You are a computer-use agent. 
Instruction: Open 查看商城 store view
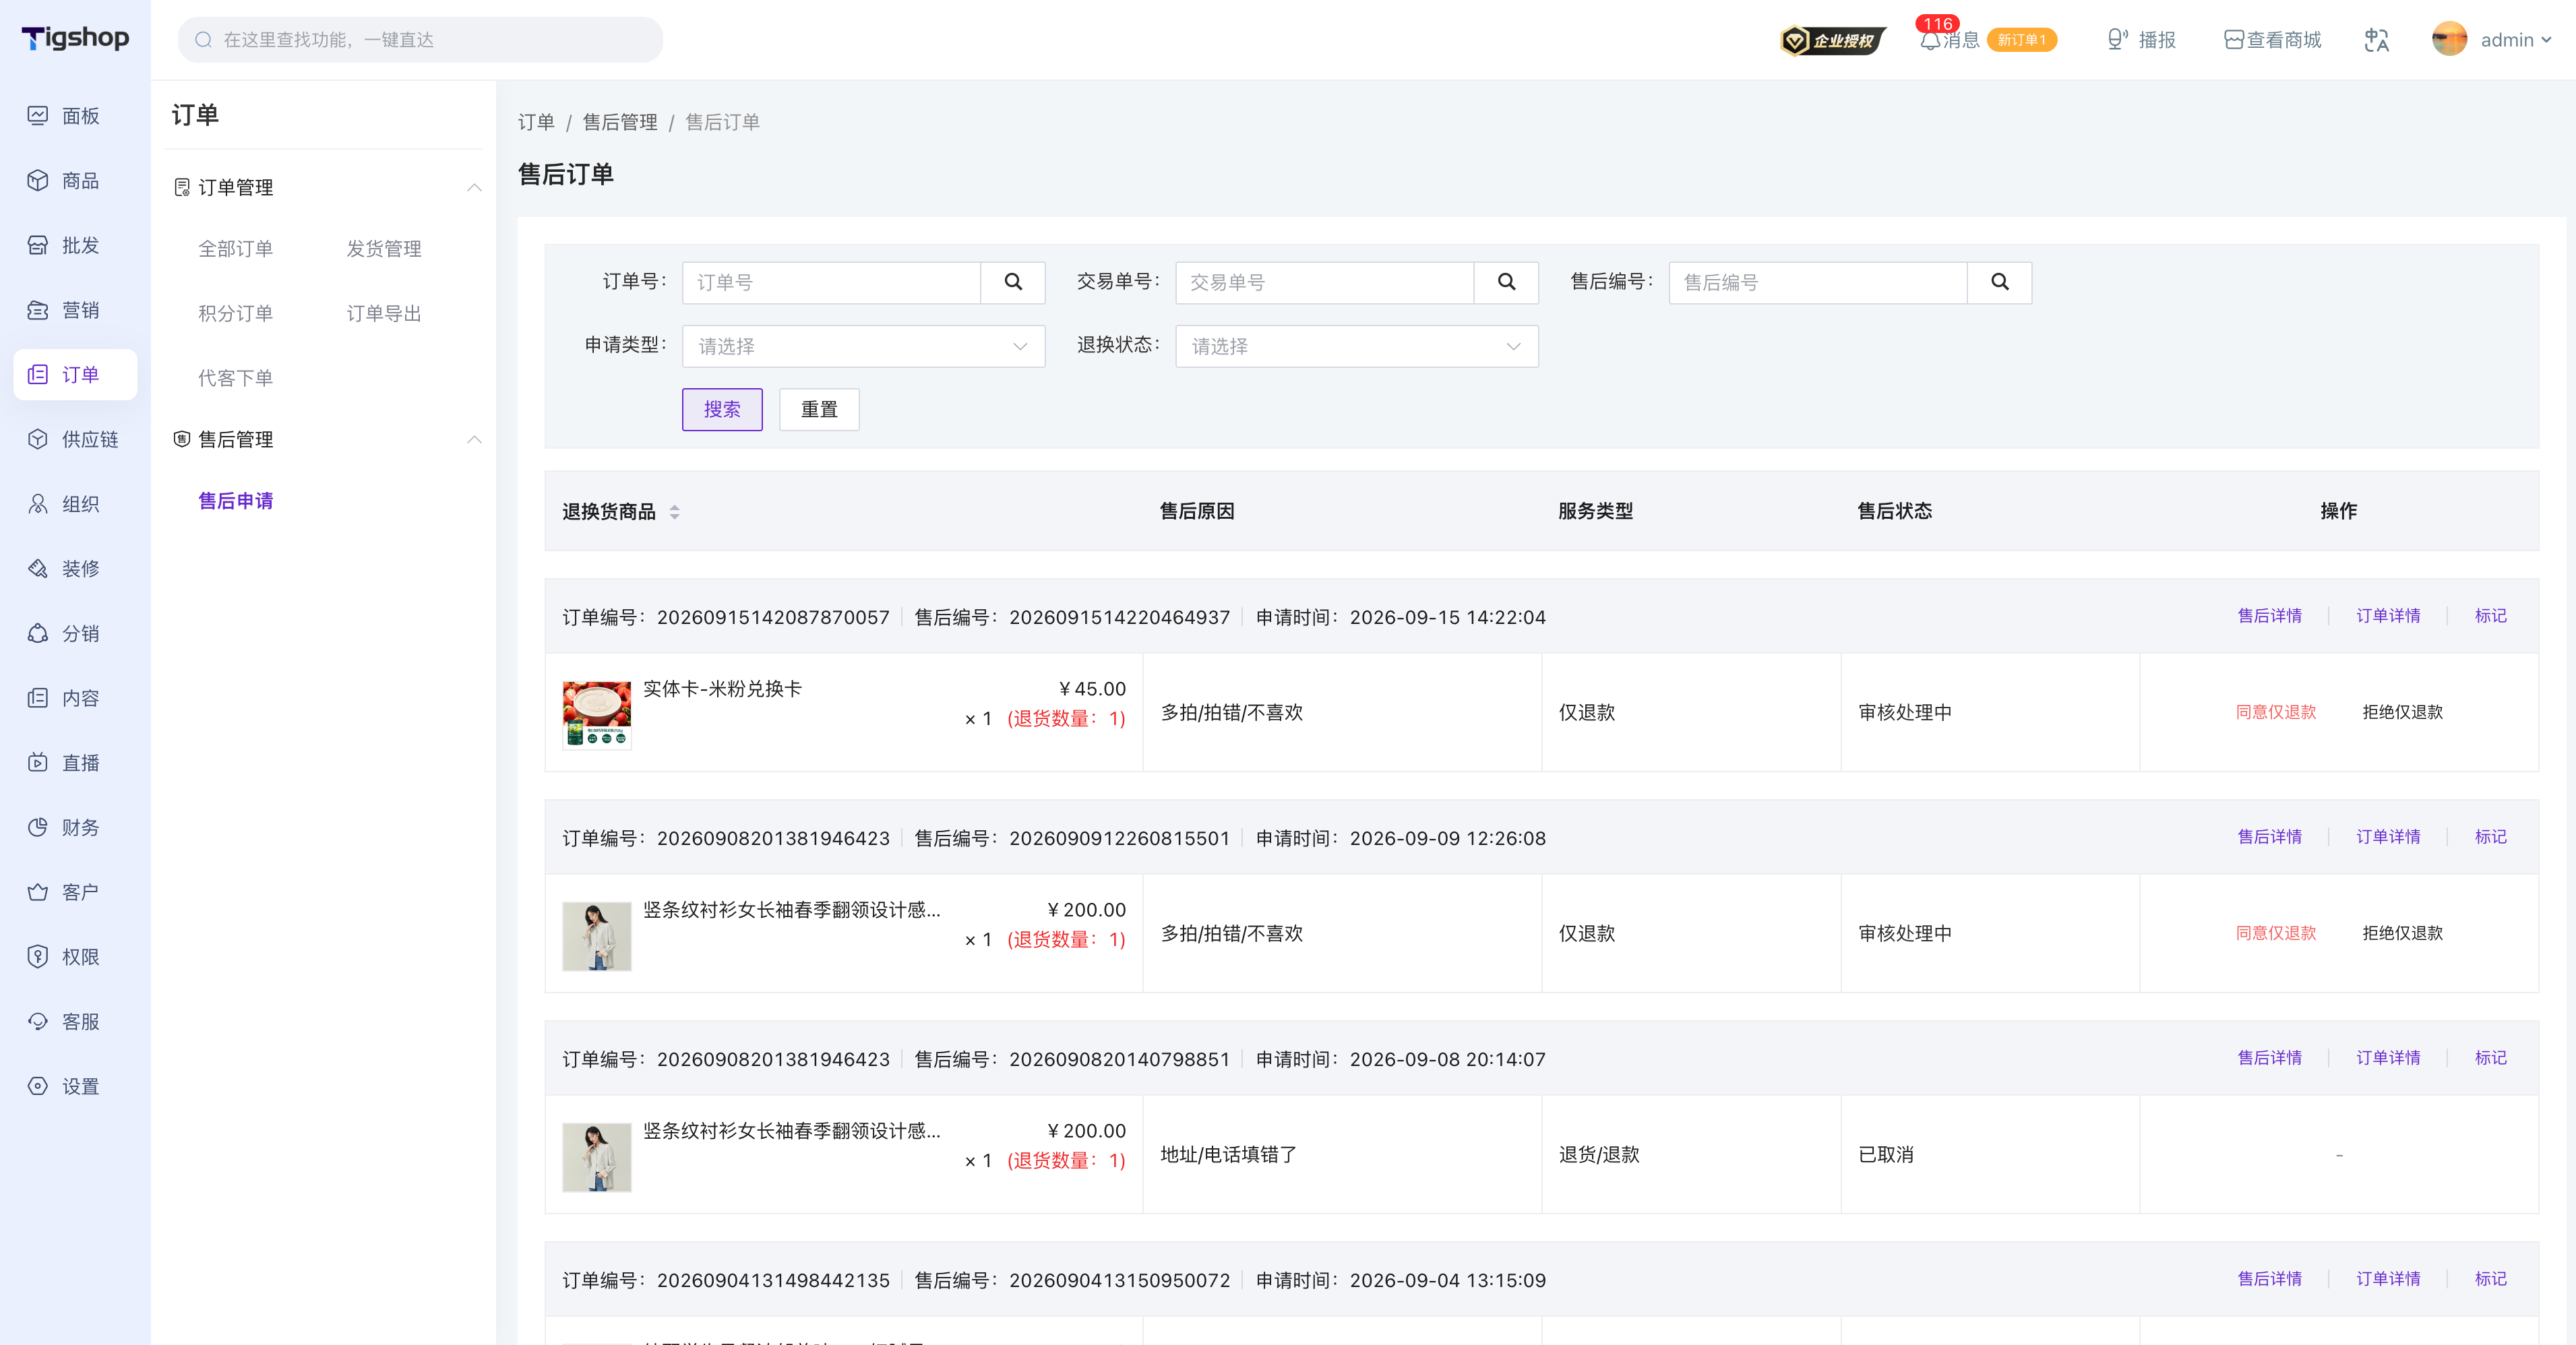[2272, 40]
